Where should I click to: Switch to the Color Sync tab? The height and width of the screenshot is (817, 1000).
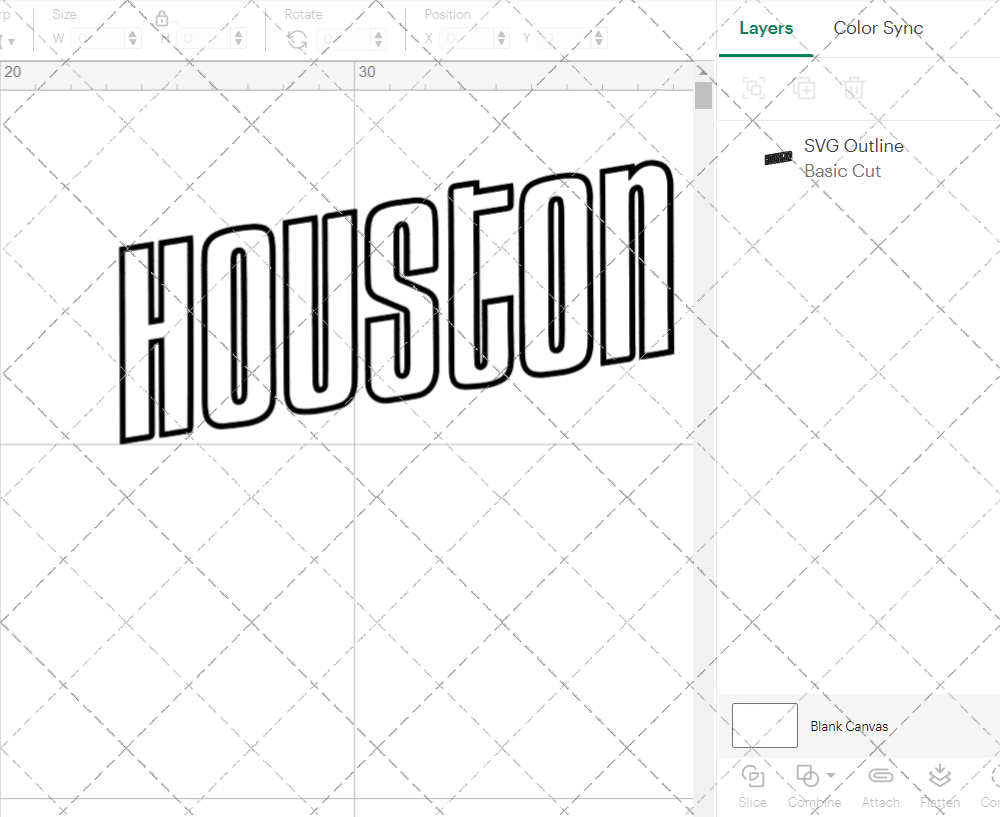coord(878,28)
